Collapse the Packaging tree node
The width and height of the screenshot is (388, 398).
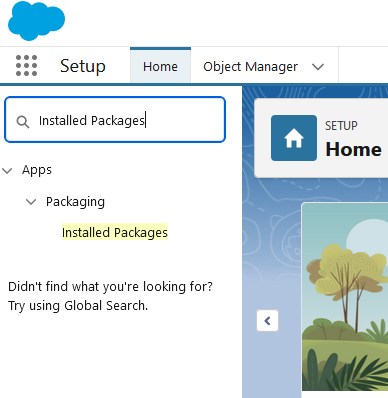coord(31,202)
